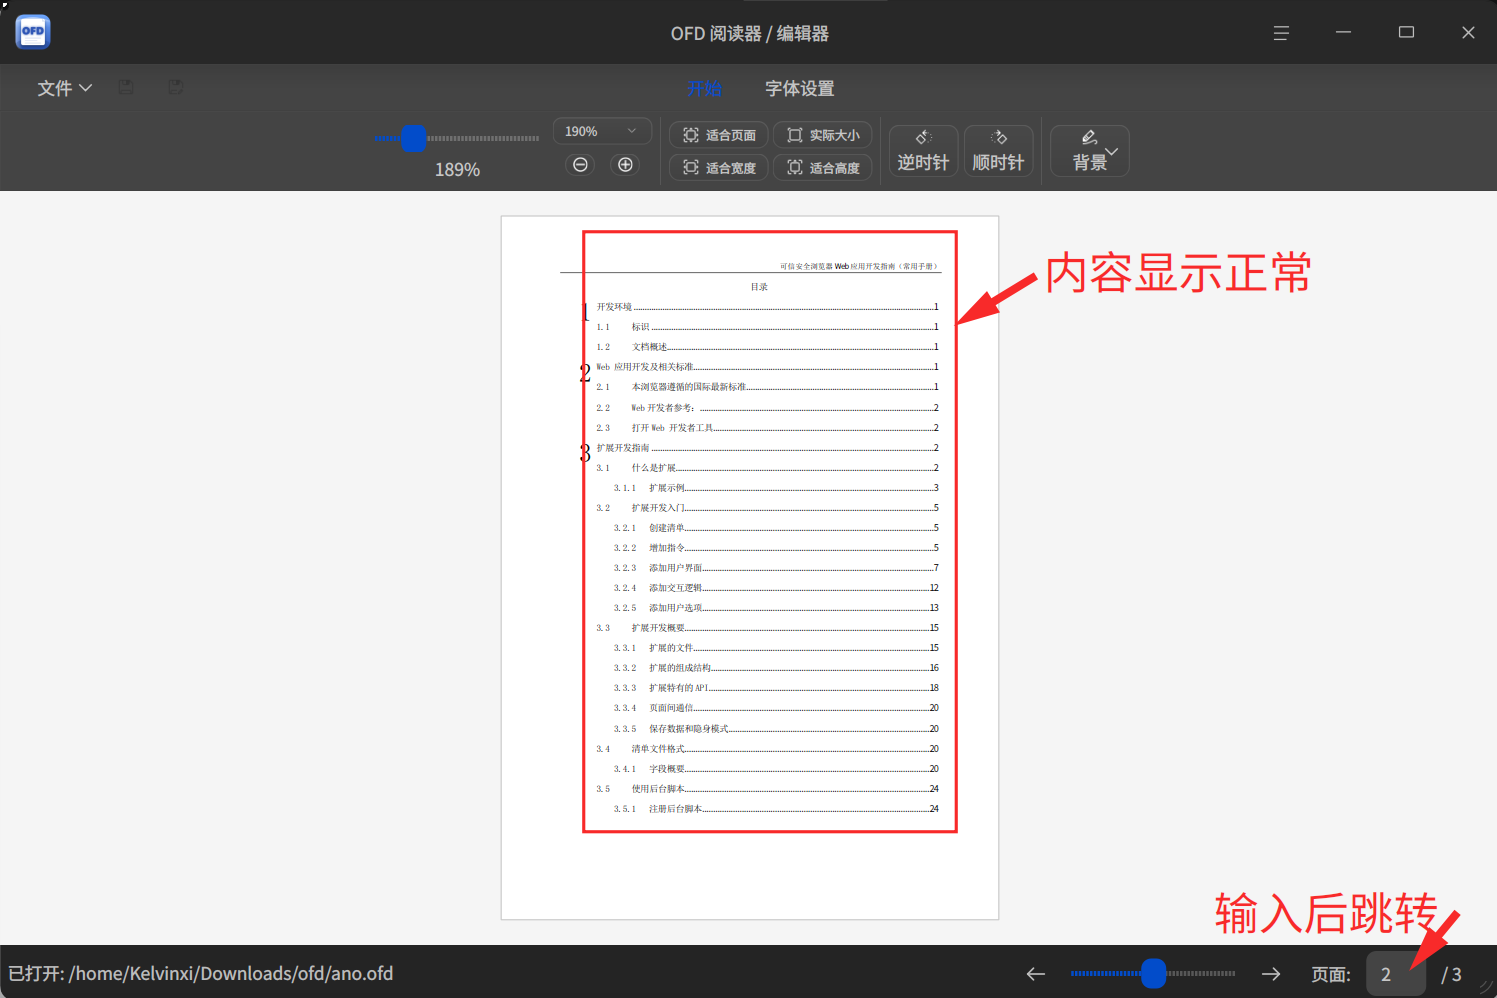The image size is (1497, 998).
Task: Click the zoom slider handle
Action: [413, 138]
